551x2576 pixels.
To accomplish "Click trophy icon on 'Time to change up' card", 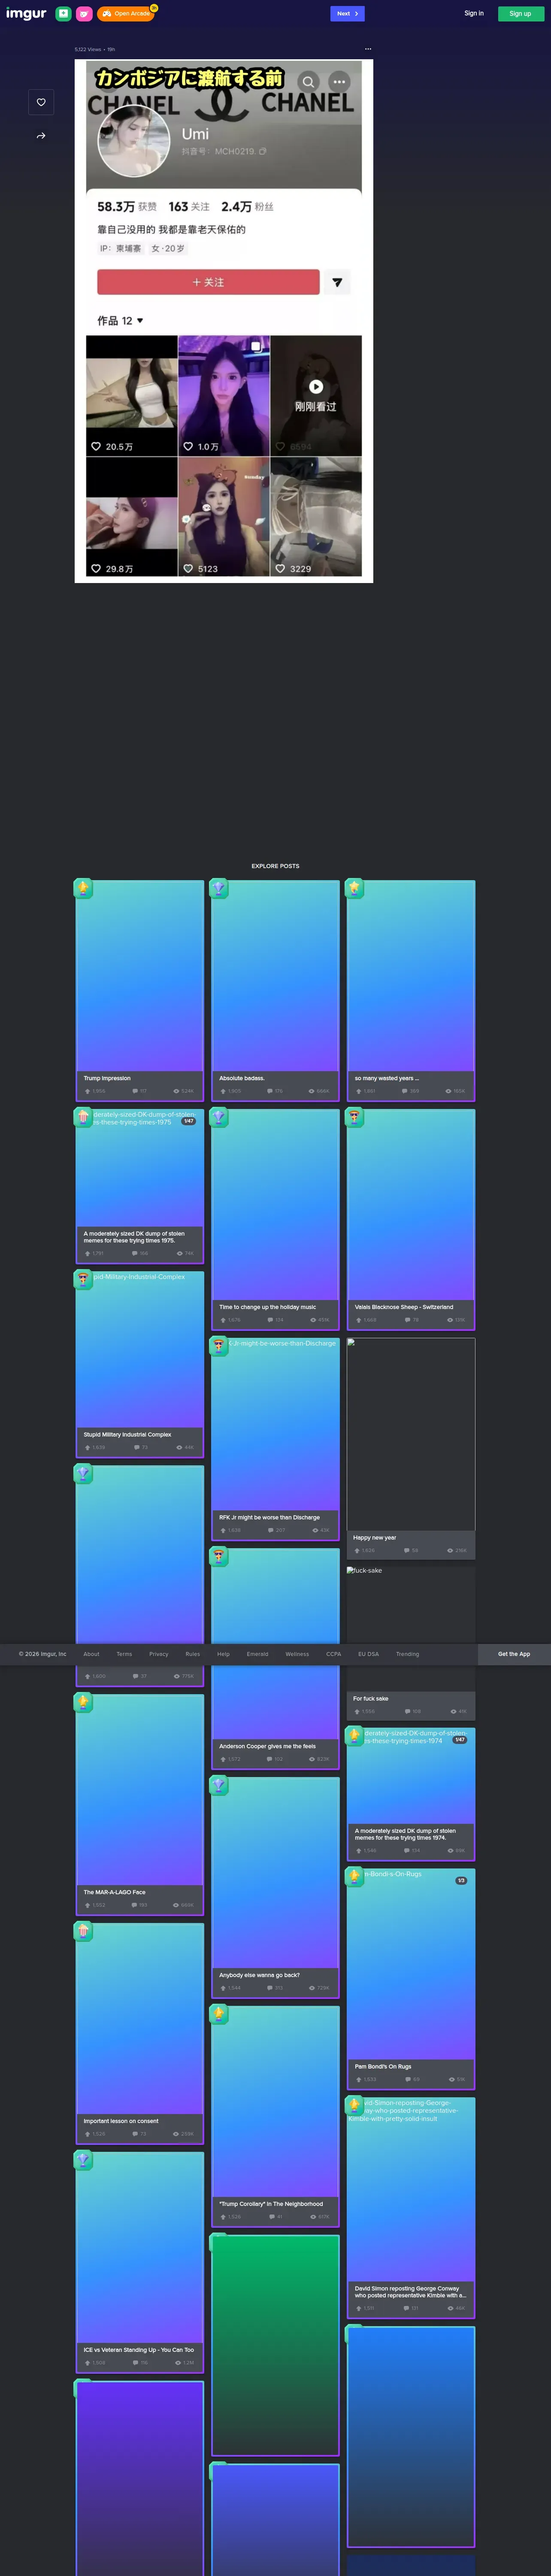I will pos(219,1117).
